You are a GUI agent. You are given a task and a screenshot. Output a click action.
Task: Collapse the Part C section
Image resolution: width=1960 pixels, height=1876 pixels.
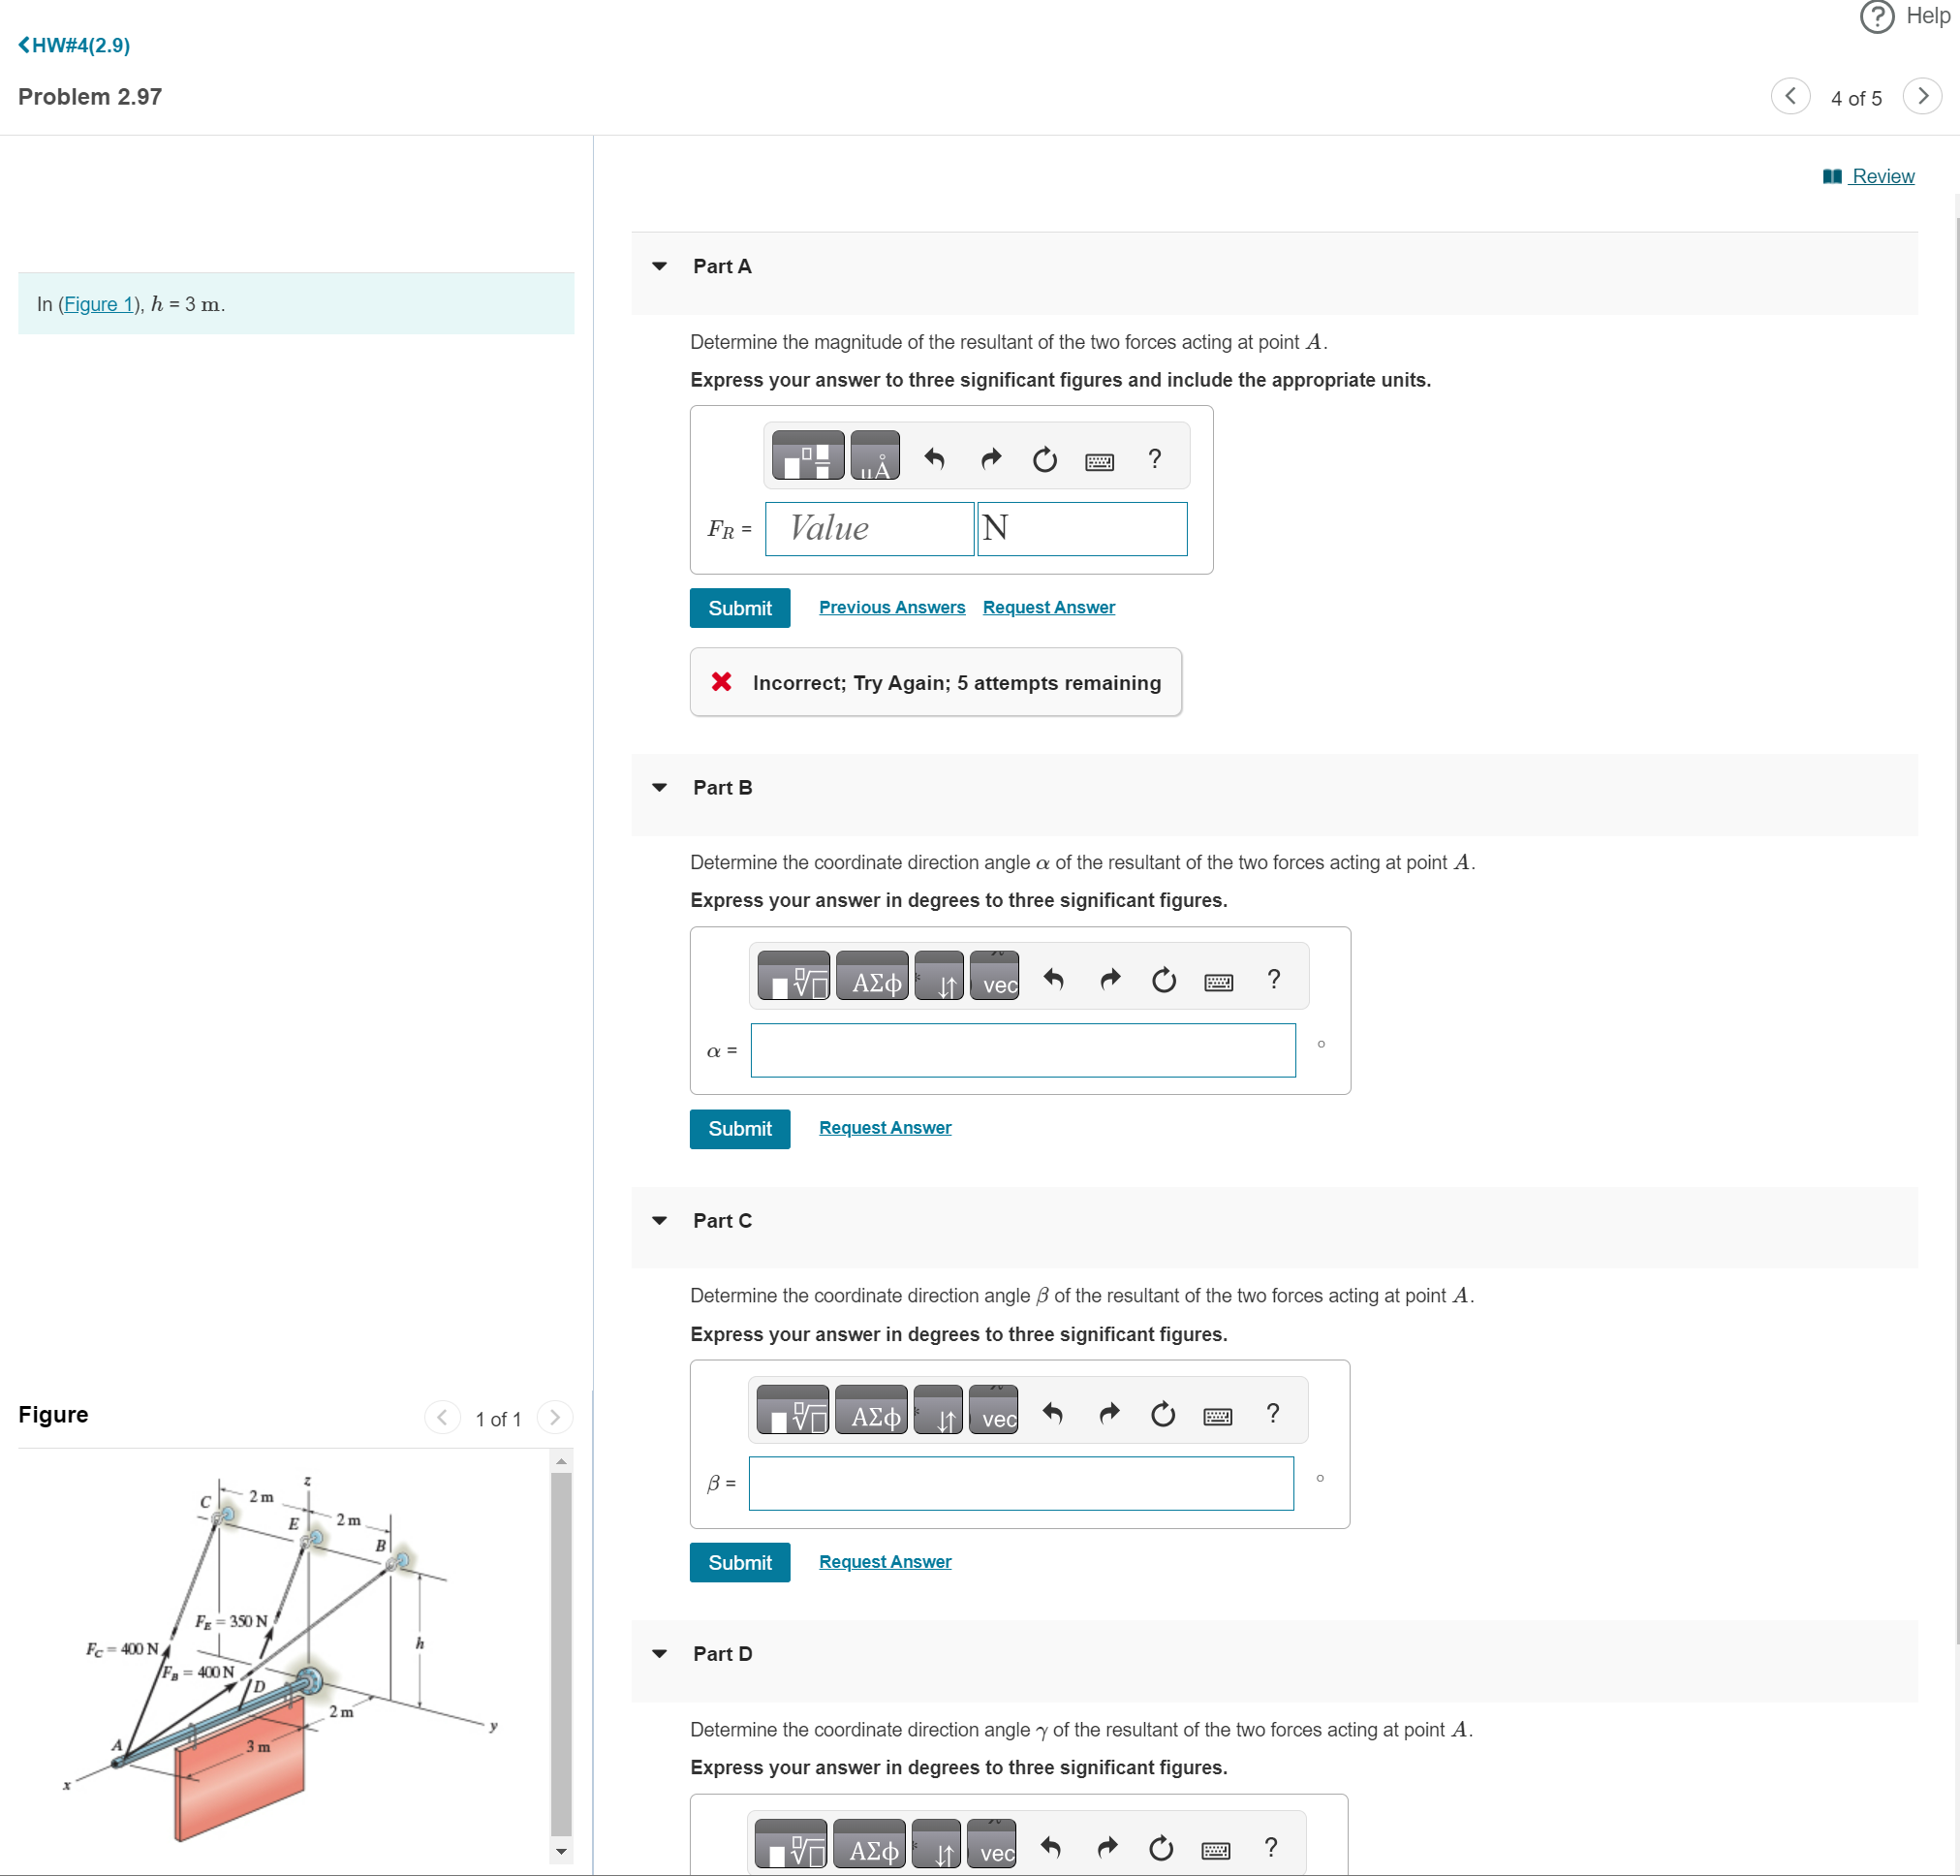[x=659, y=1221]
